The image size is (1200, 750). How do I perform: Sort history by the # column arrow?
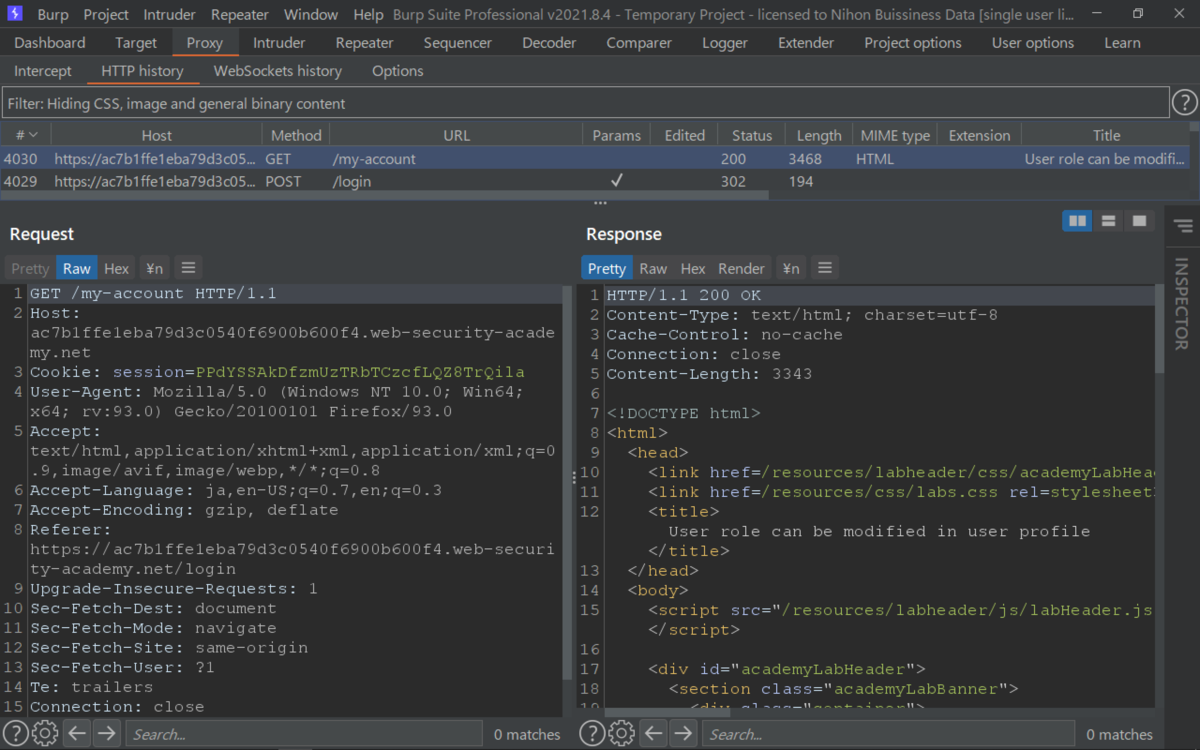tap(34, 135)
